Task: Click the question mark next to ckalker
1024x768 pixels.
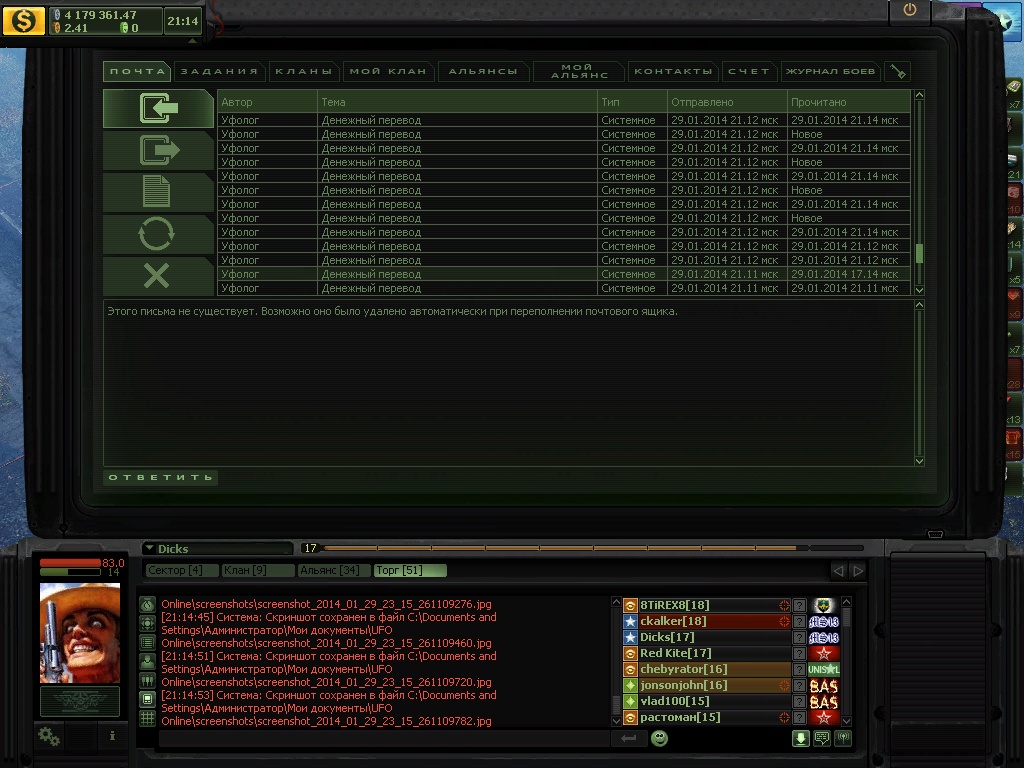Action: pos(799,621)
